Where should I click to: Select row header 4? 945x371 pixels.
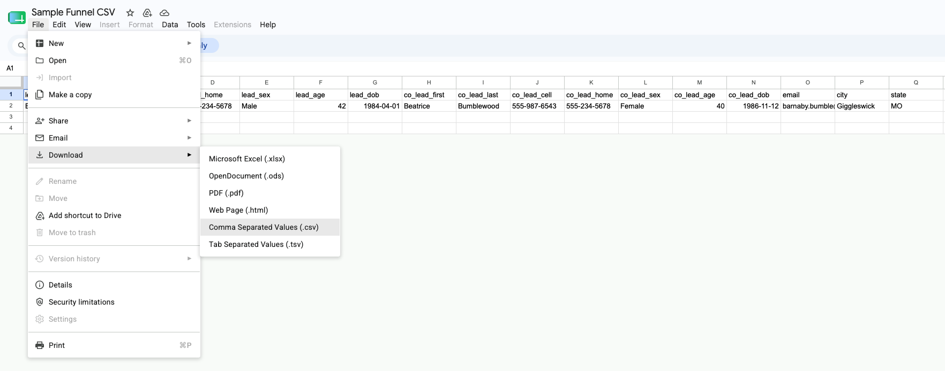click(11, 128)
